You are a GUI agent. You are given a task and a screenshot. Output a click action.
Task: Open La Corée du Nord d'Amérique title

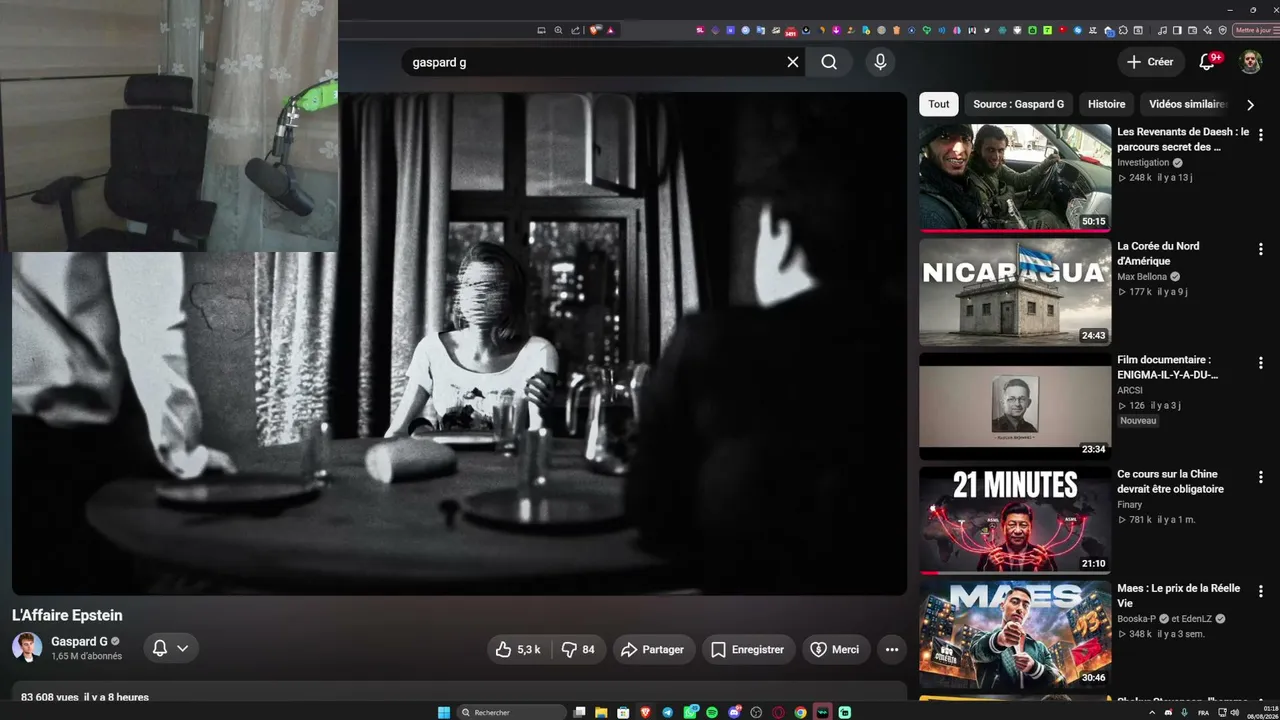pos(1158,253)
